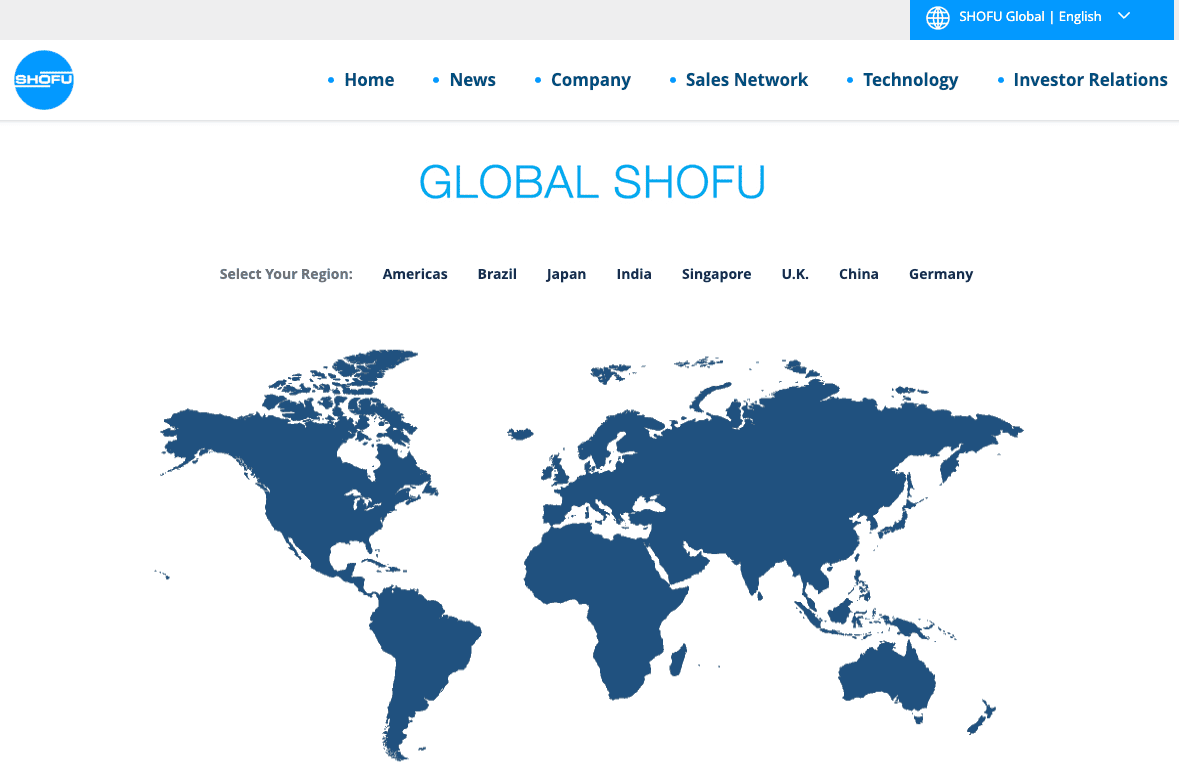Click the globe icon in language bar
1179x779 pixels.
[x=937, y=17]
